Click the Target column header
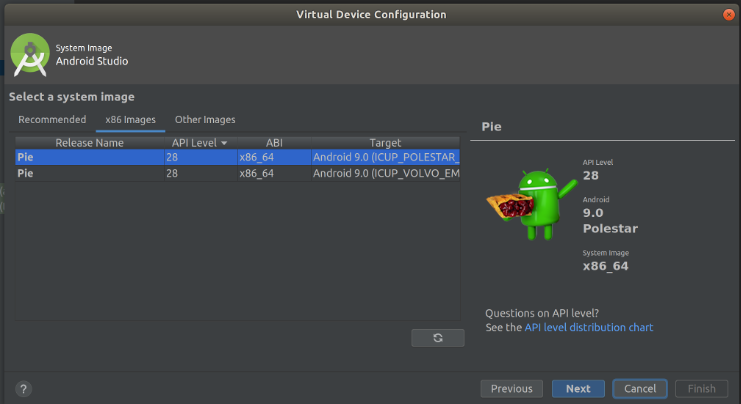Image resolution: width=741 pixels, height=404 pixels. point(385,143)
